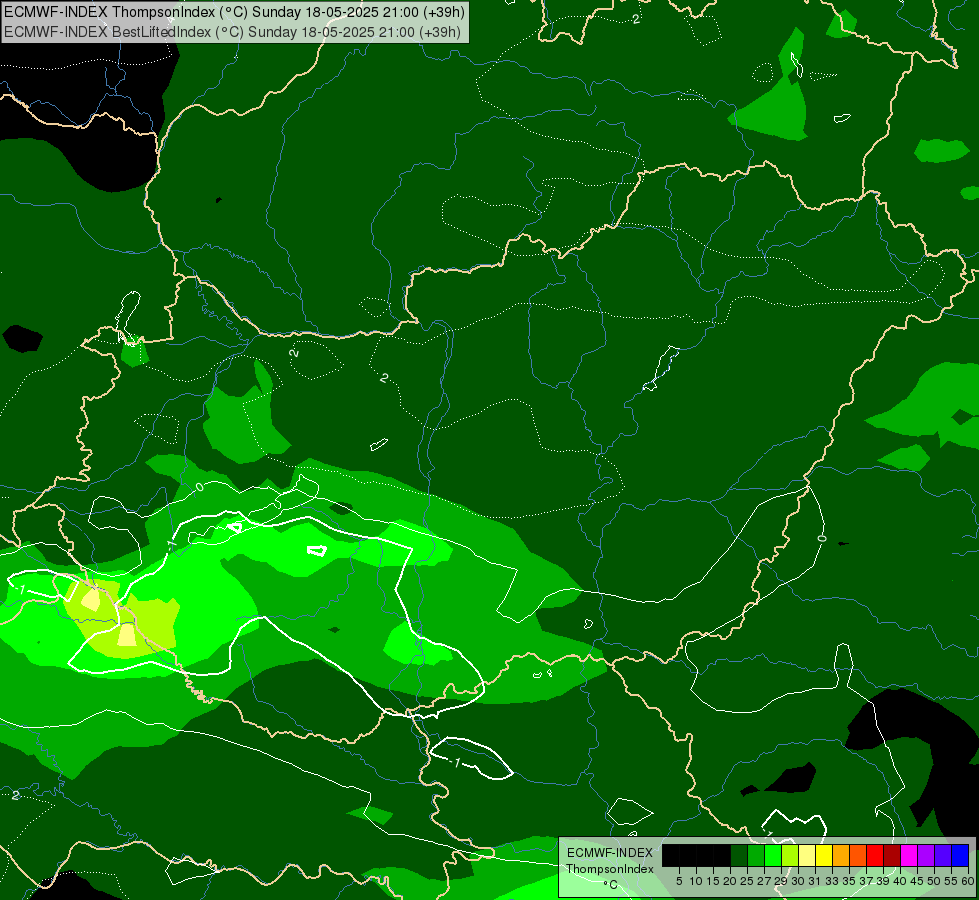Click the pale yellow 30–31 legend swatch
This screenshot has width=979, height=900.
click(x=807, y=855)
